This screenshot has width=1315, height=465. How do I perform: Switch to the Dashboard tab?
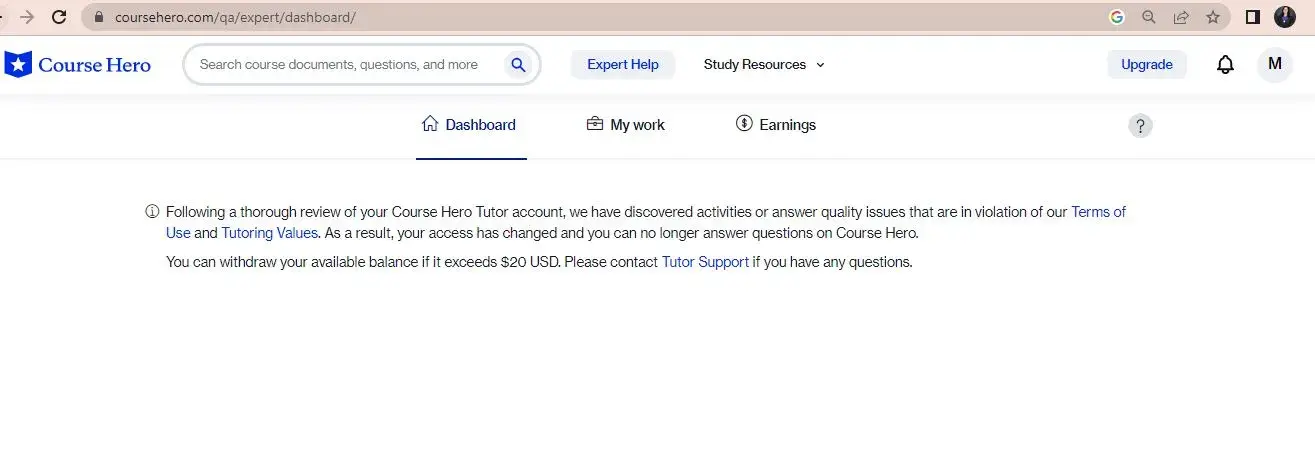[x=470, y=125]
